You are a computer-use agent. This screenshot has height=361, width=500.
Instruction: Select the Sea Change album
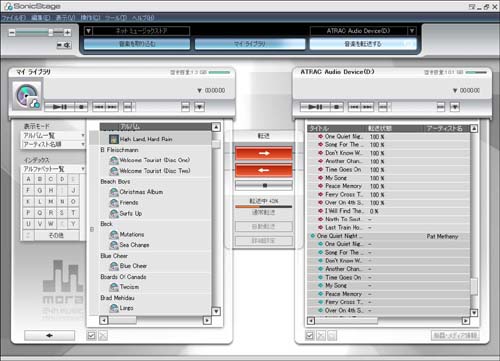coord(134,245)
